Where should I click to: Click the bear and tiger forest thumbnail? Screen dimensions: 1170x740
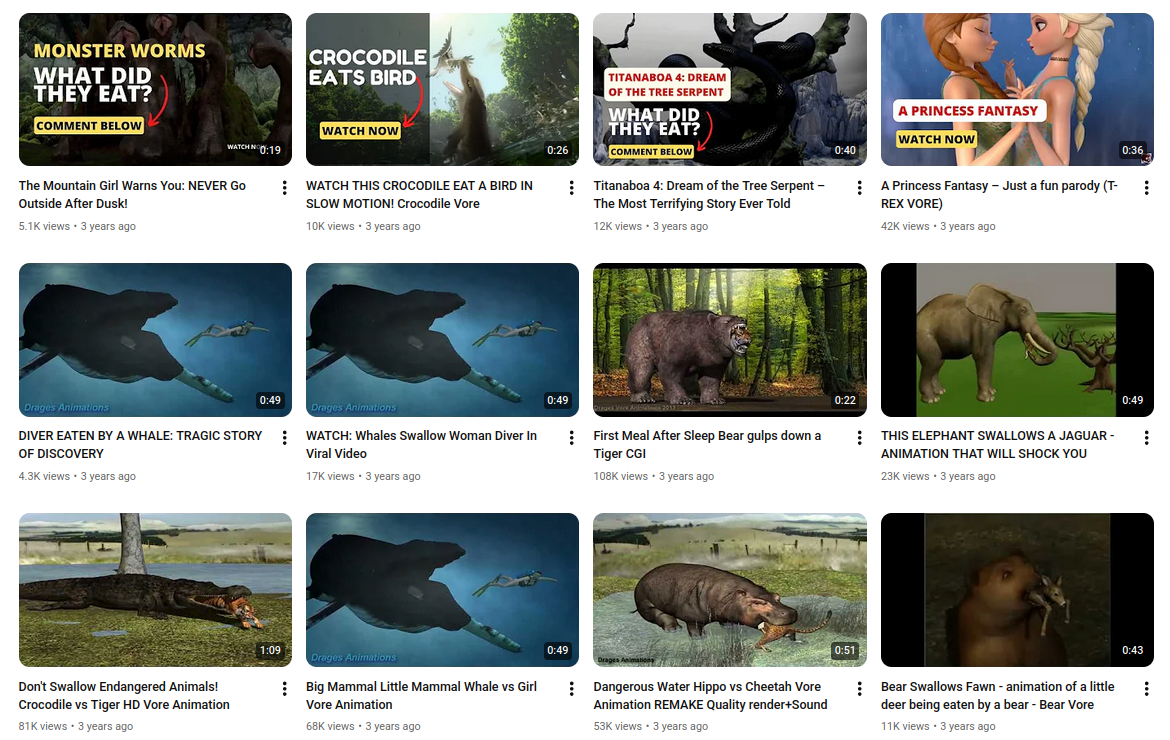point(729,340)
